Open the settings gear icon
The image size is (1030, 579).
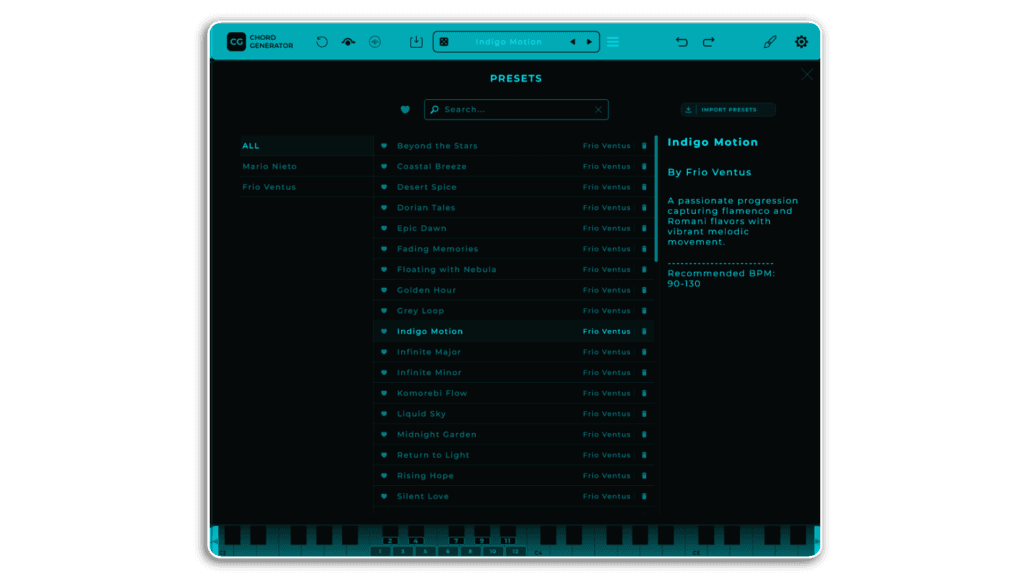[800, 42]
